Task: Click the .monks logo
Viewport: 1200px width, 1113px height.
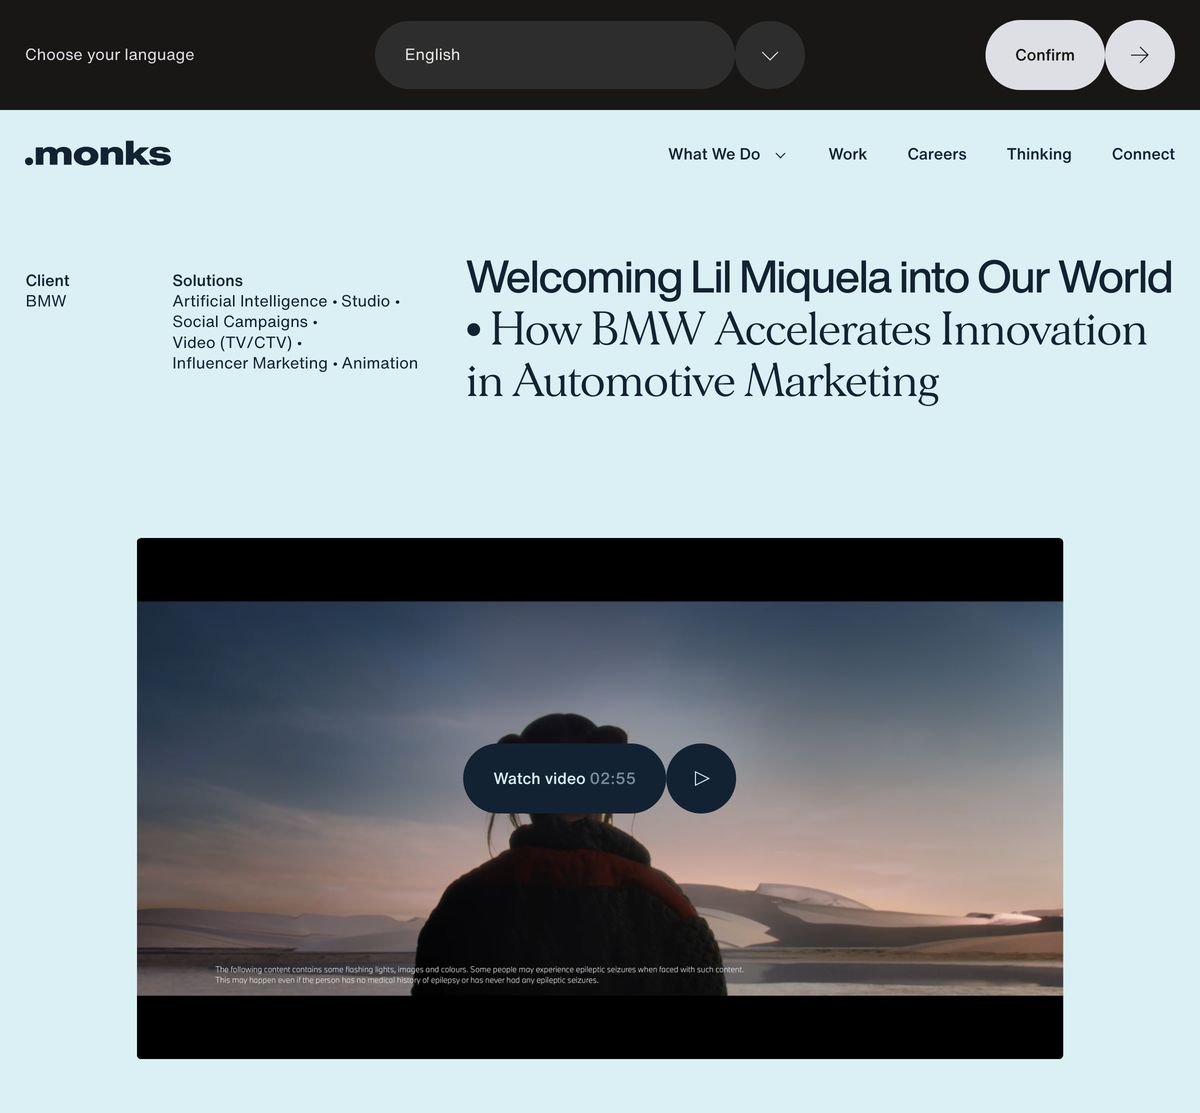Action: [x=98, y=154]
